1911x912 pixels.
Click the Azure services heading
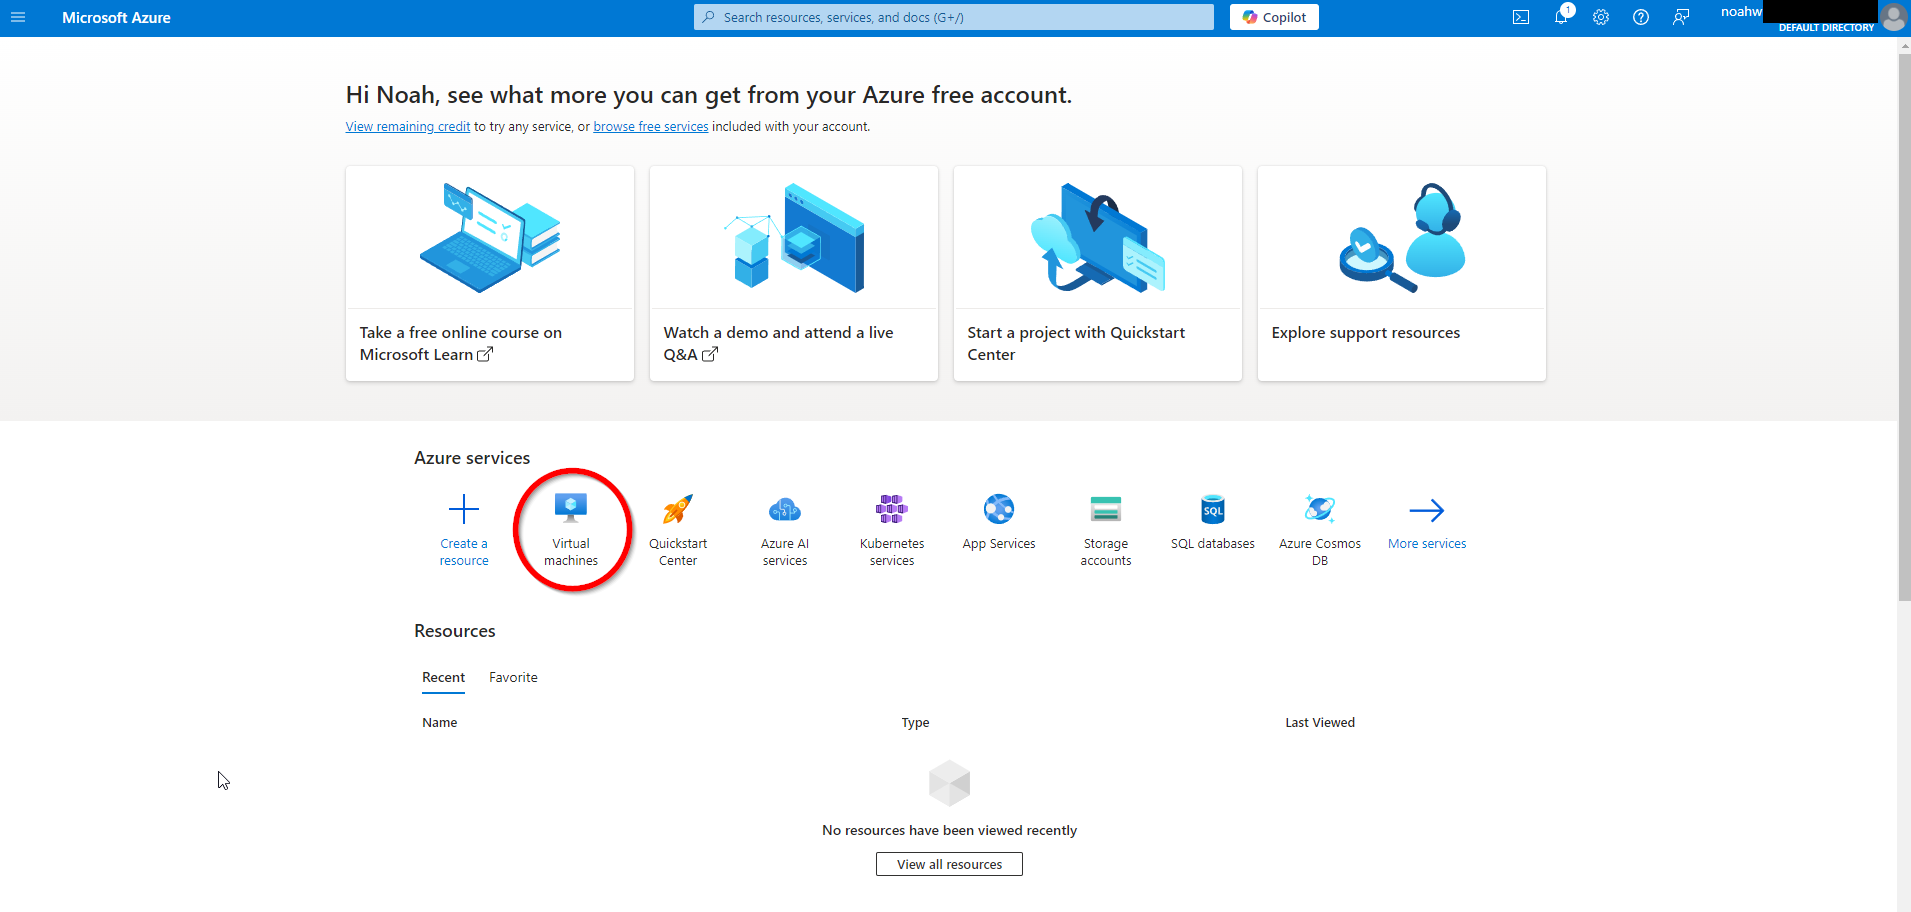pos(472,458)
